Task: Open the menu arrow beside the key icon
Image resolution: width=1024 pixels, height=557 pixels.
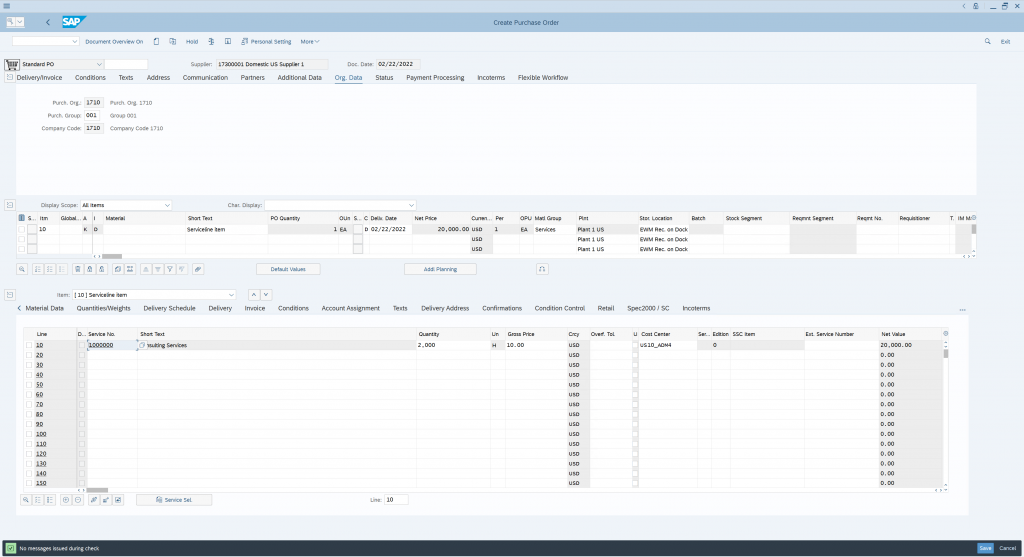Action: pyautogui.click(x=20, y=22)
